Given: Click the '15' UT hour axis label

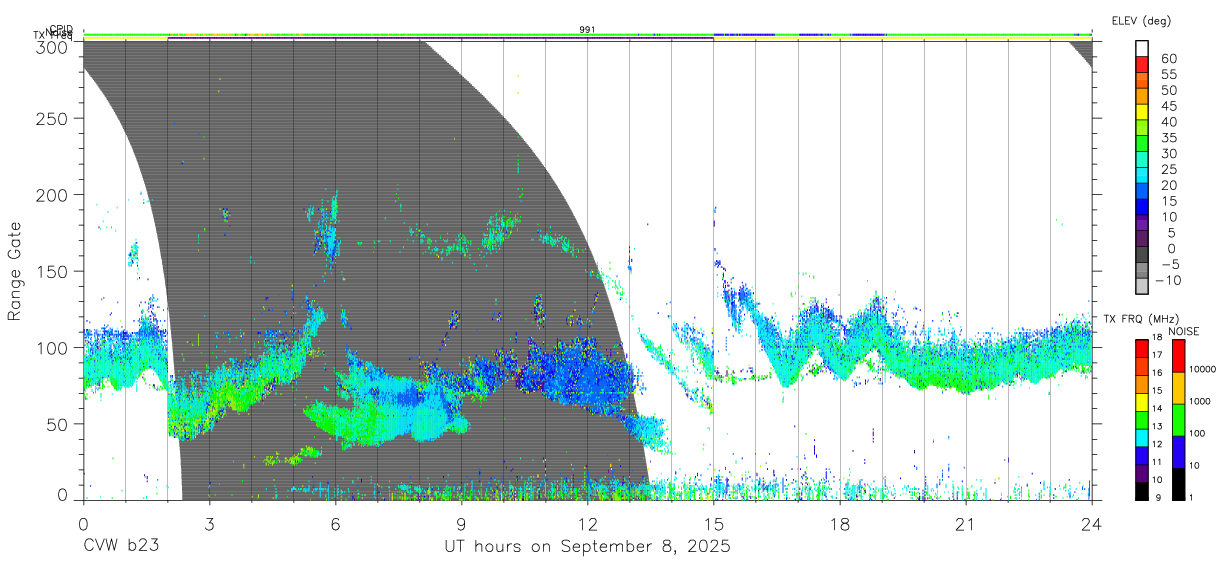Looking at the screenshot, I should (x=714, y=524).
